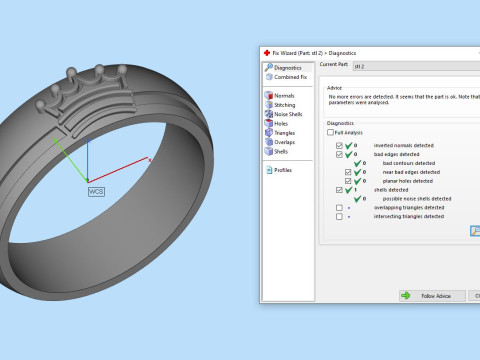
Task: Enable overlapping triangles detected checkbox
Action: click(x=339, y=208)
